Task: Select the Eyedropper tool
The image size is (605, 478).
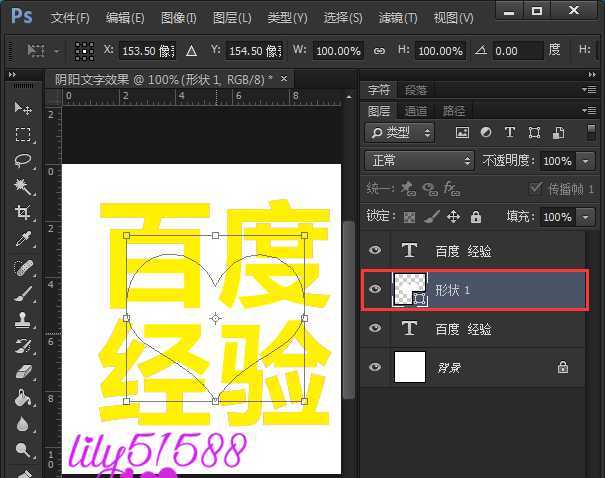Action: [x=22, y=240]
